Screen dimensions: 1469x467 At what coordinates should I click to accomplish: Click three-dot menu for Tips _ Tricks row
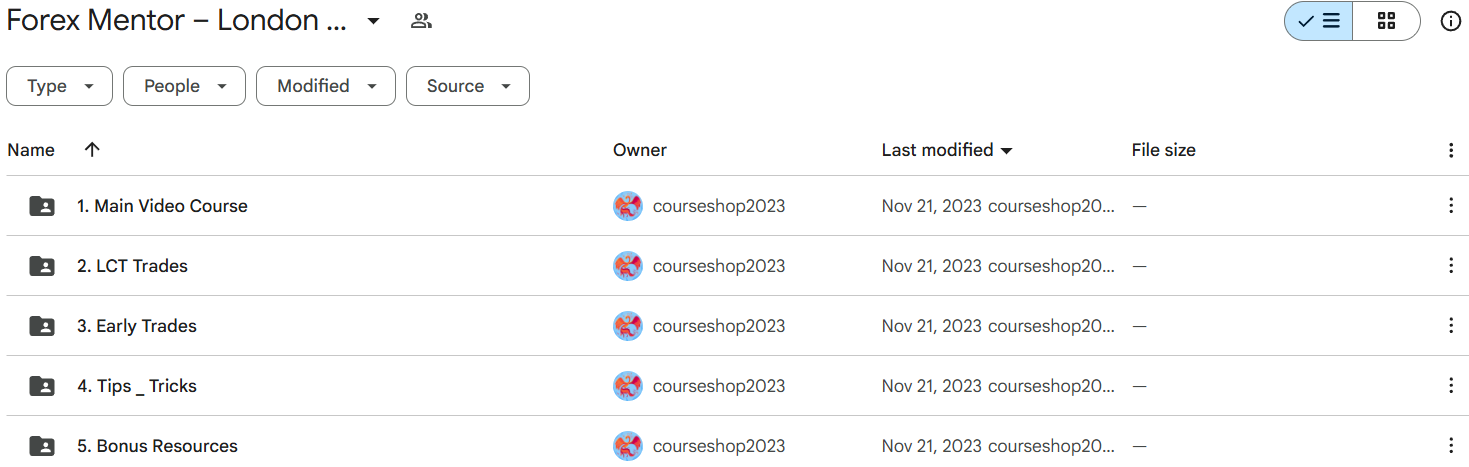1450,386
